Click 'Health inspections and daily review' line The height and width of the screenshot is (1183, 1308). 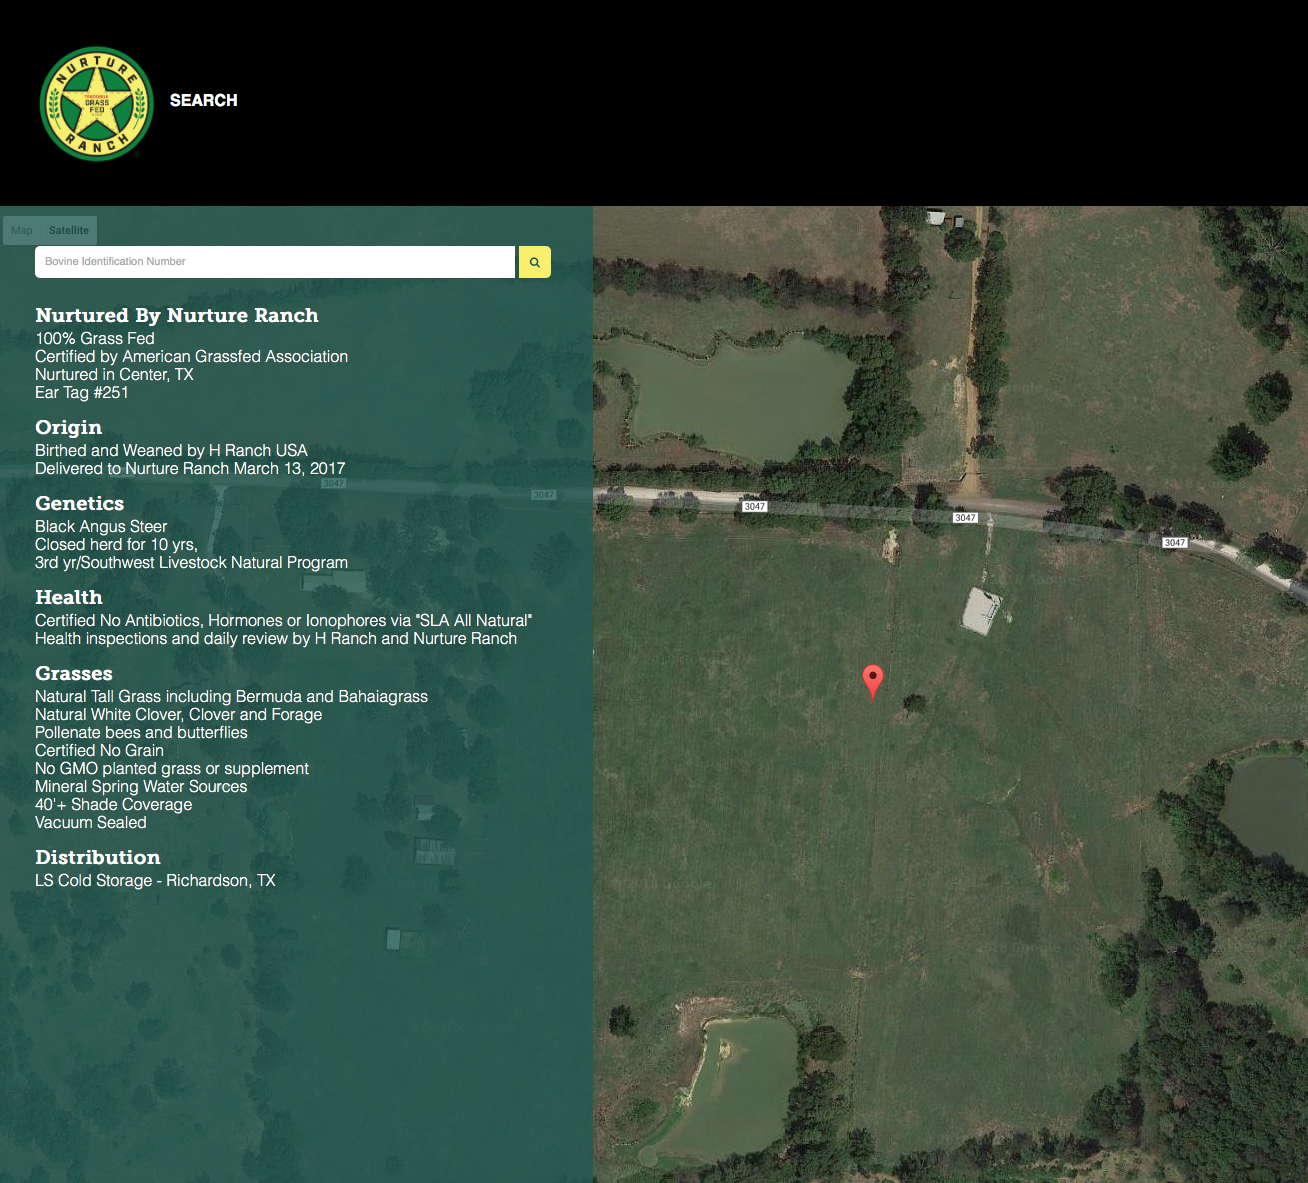[x=276, y=639]
